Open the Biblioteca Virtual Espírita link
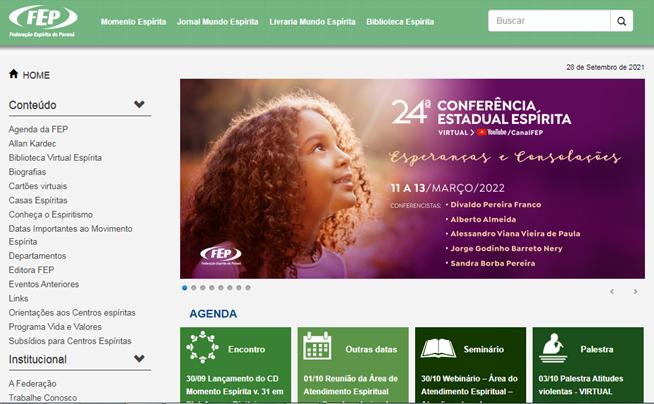This screenshot has width=654, height=404. coord(55,158)
